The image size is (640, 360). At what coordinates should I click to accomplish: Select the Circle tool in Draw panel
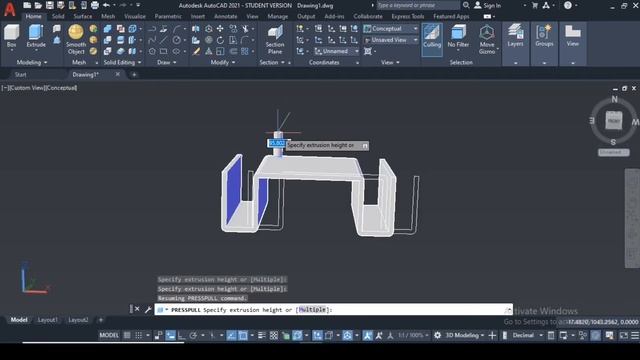pyautogui.click(x=176, y=40)
